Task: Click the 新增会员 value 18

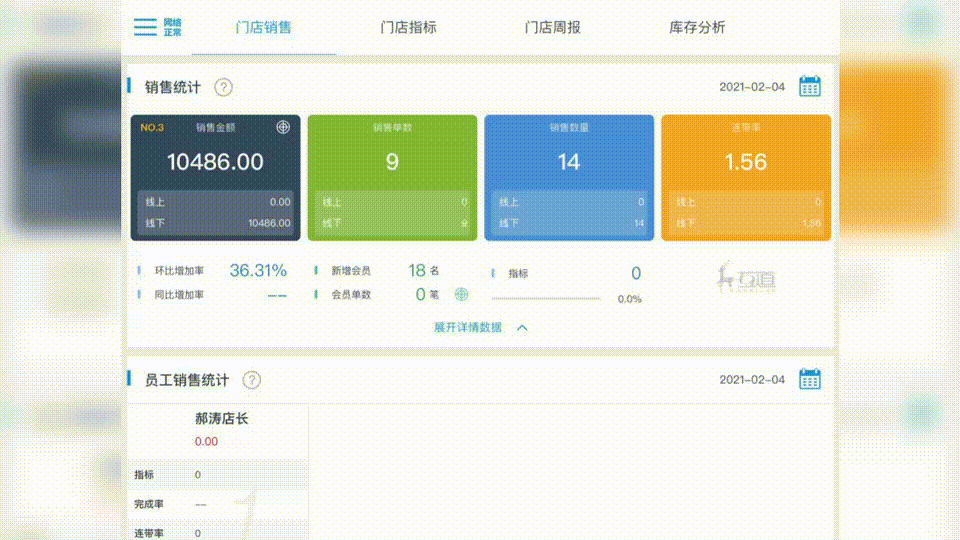Action: tap(416, 271)
